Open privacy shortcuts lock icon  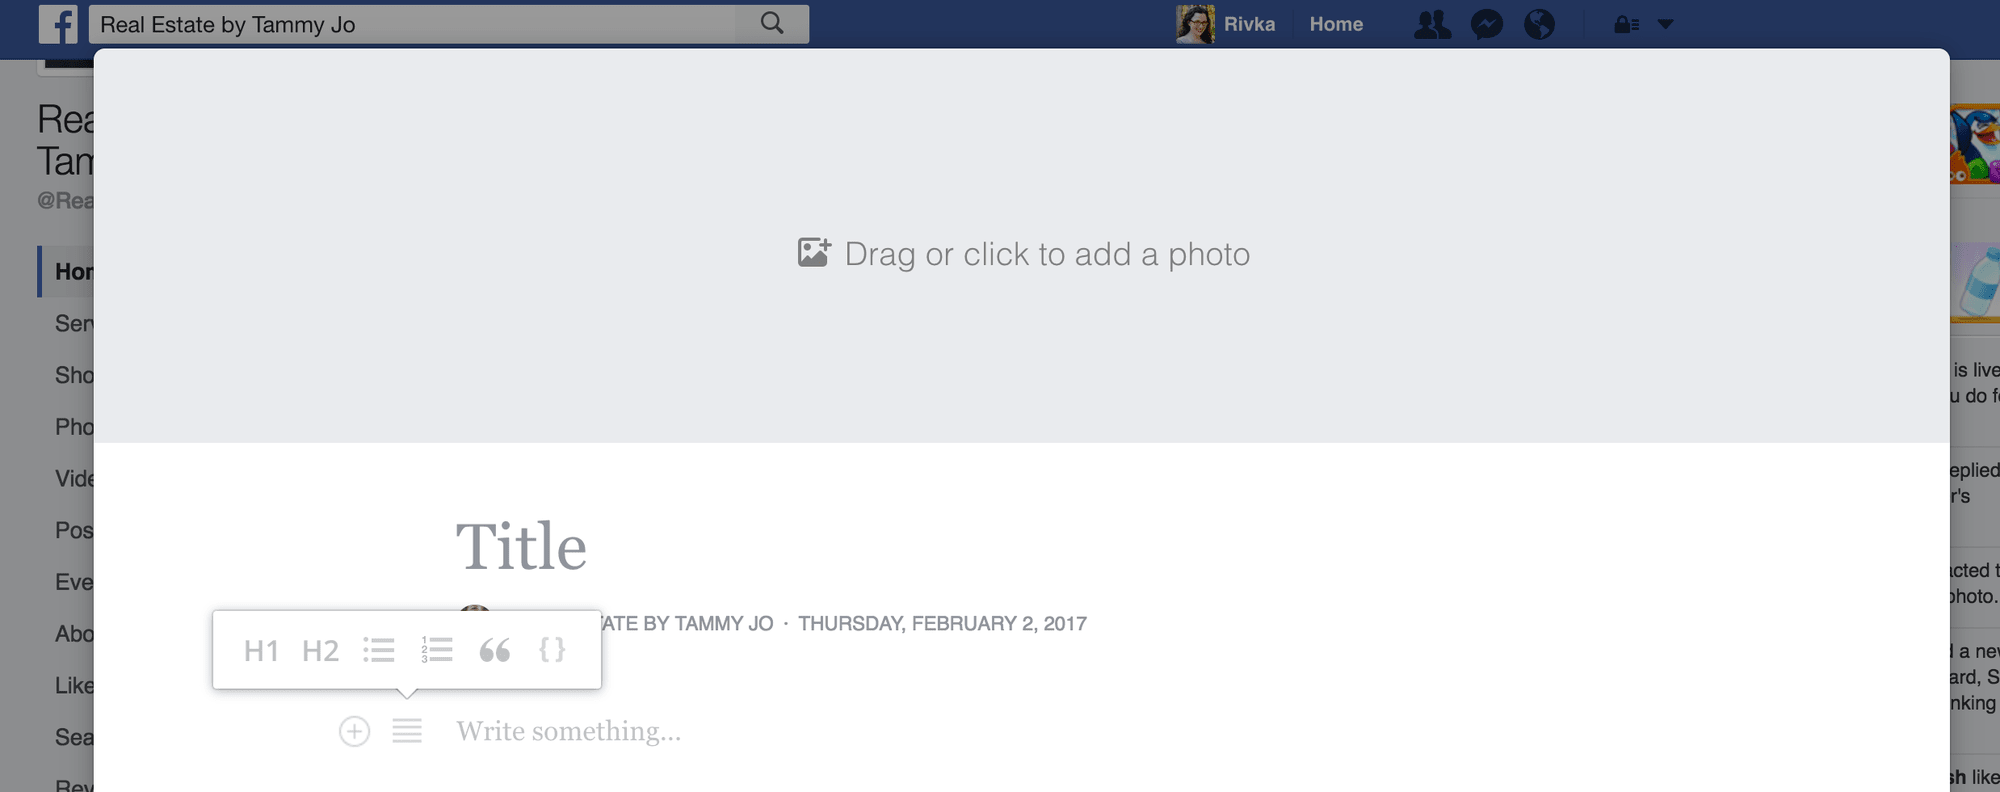1626,24
